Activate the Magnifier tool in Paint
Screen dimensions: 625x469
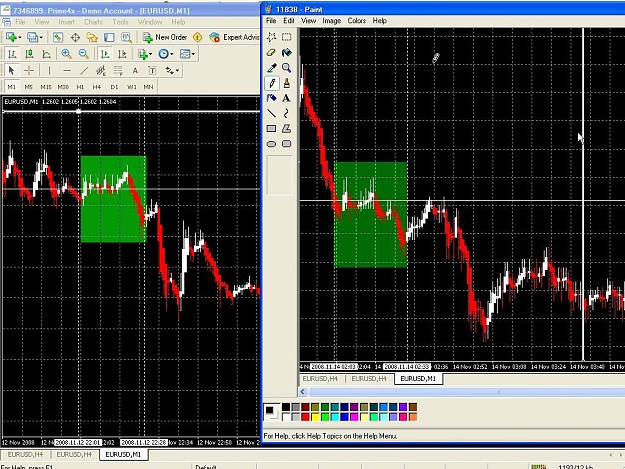287,68
